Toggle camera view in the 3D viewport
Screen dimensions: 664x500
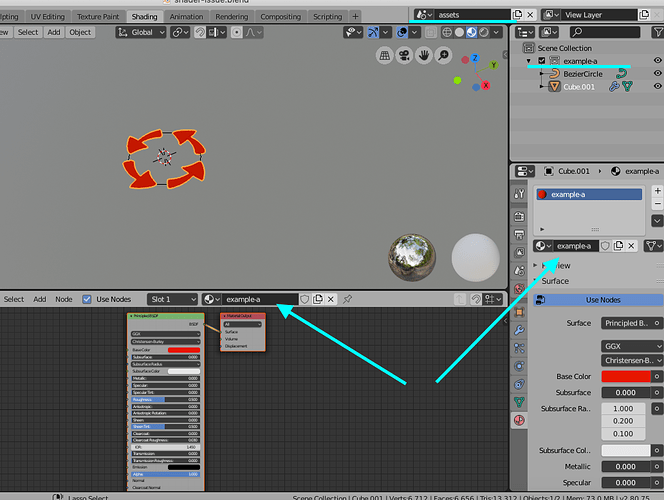pos(404,55)
